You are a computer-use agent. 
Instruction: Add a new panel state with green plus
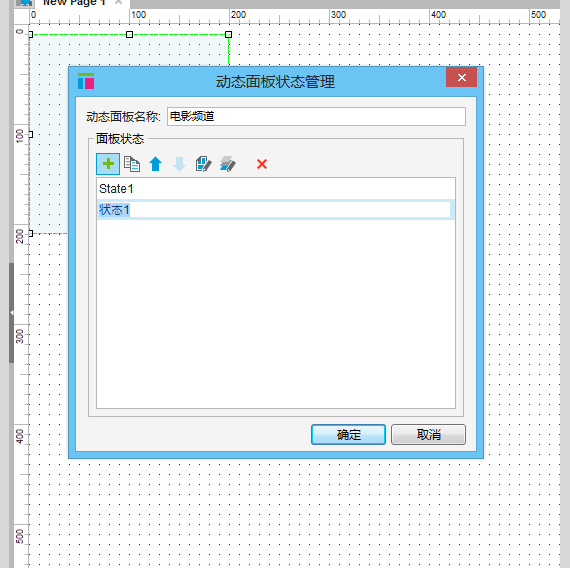point(108,164)
